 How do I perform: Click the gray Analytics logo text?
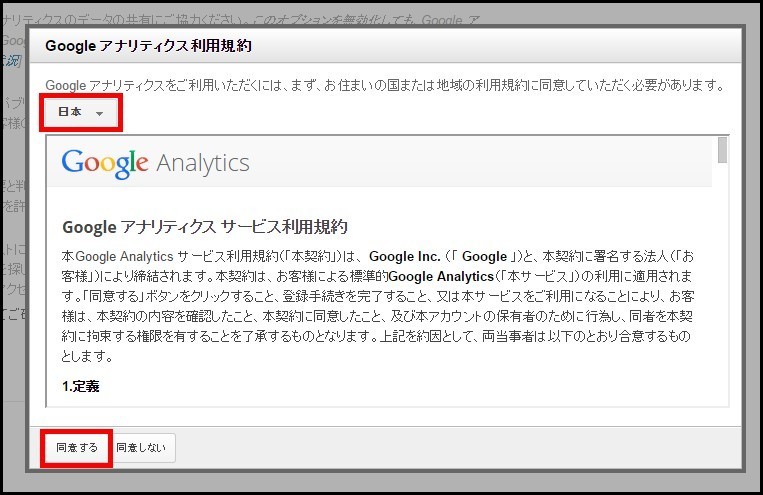202,164
